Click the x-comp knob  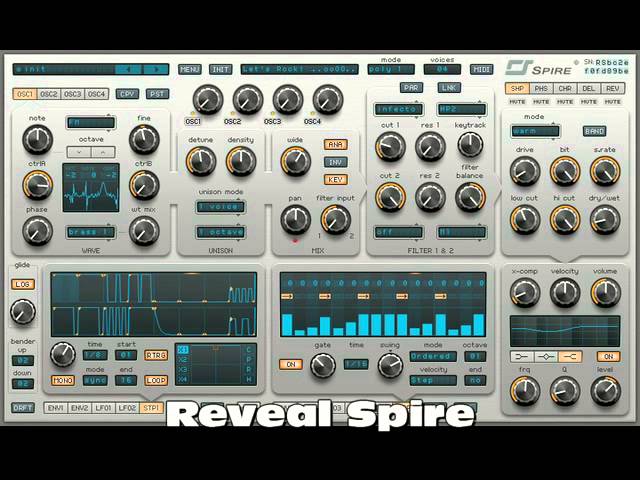pos(525,293)
